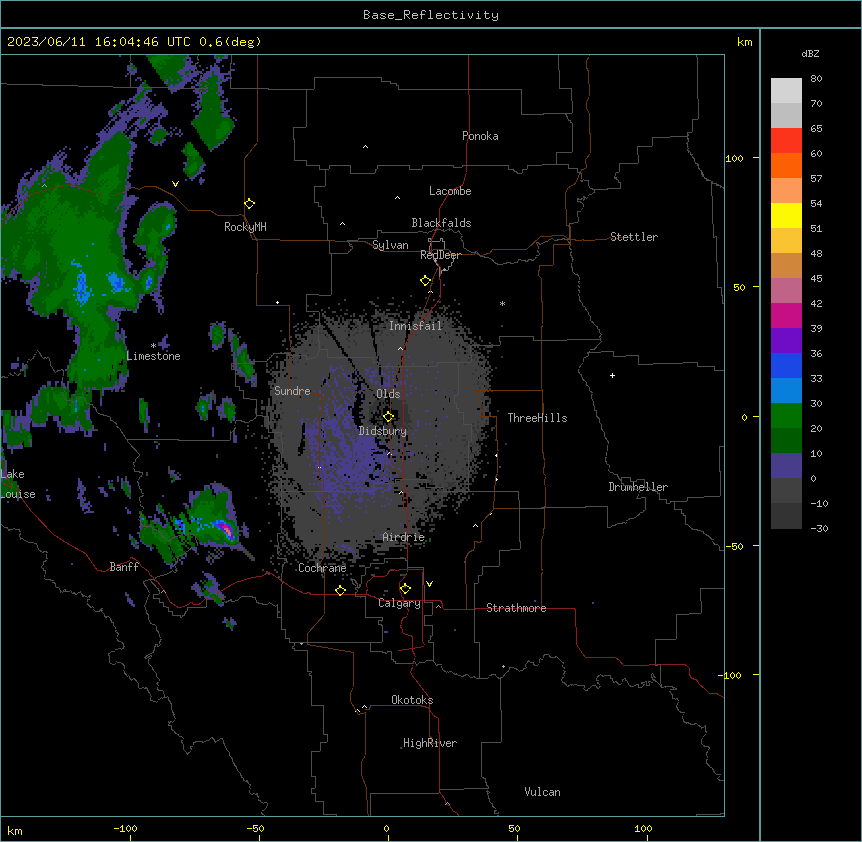
Task: Click the asterisk marker above Limestone label
Action: click(x=153, y=346)
